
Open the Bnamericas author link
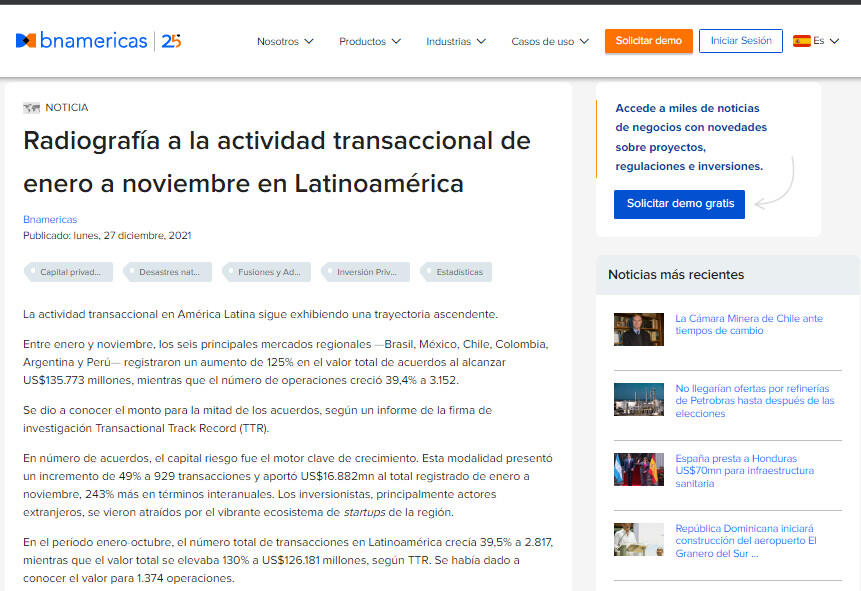point(50,219)
